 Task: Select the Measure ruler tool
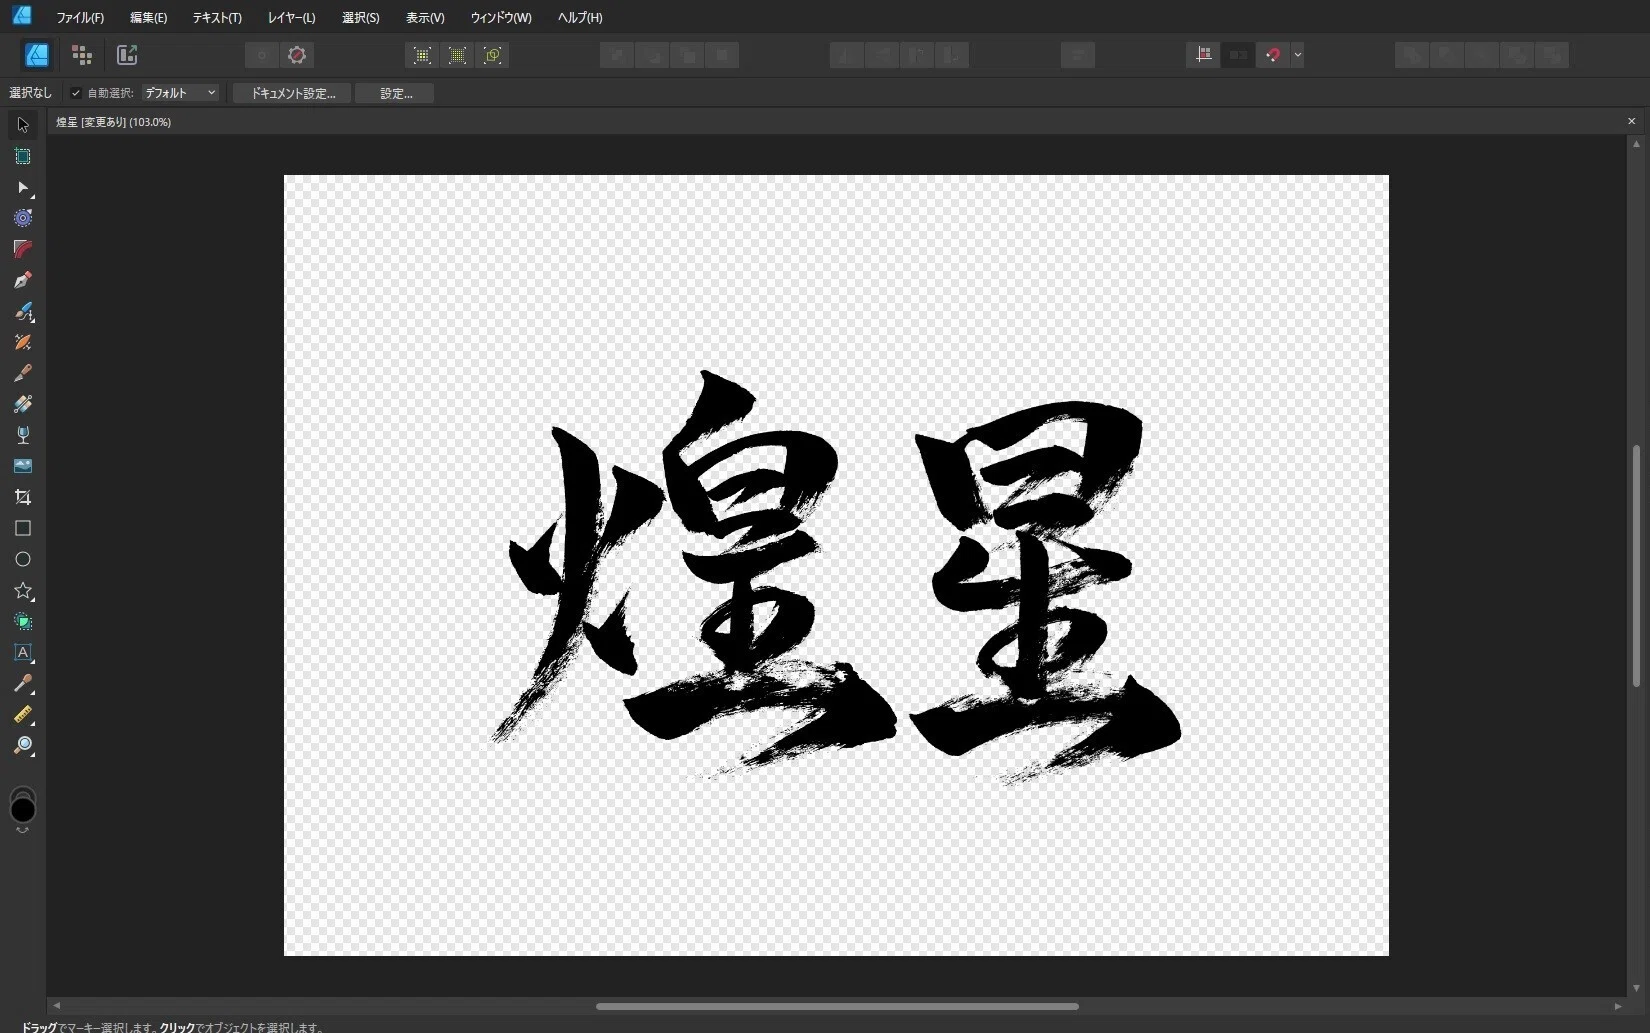point(22,714)
